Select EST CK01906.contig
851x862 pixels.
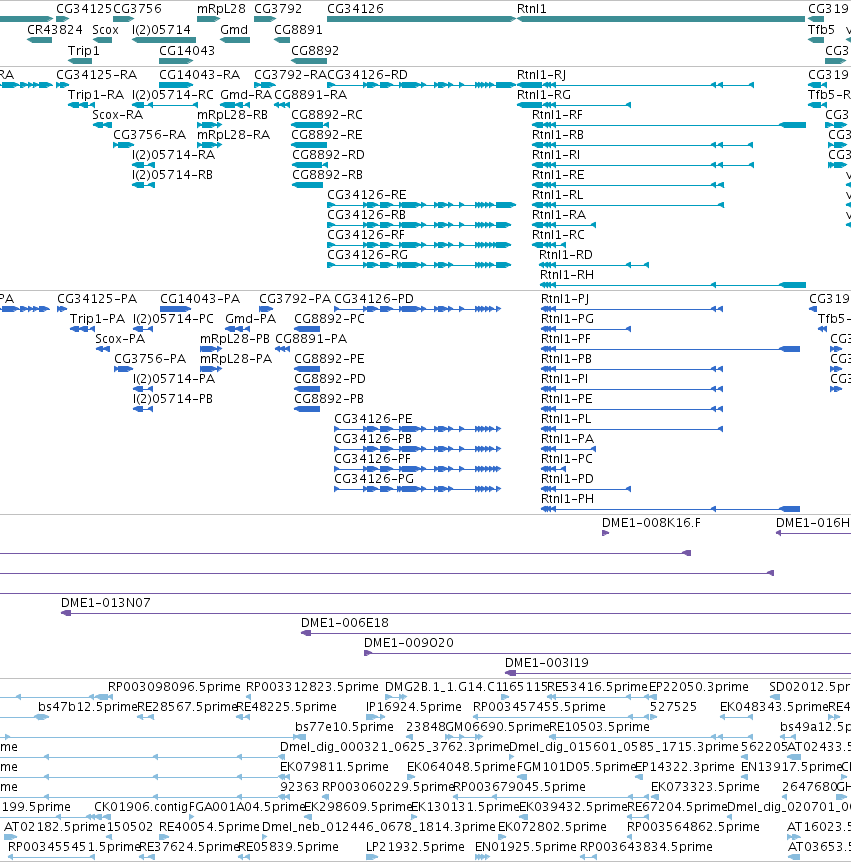click(x=141, y=807)
